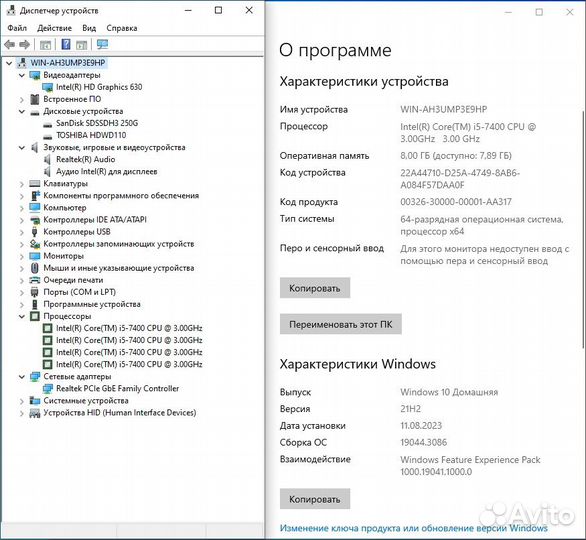
Task: Collapse the Дисковые устройства category
Action: (22, 111)
